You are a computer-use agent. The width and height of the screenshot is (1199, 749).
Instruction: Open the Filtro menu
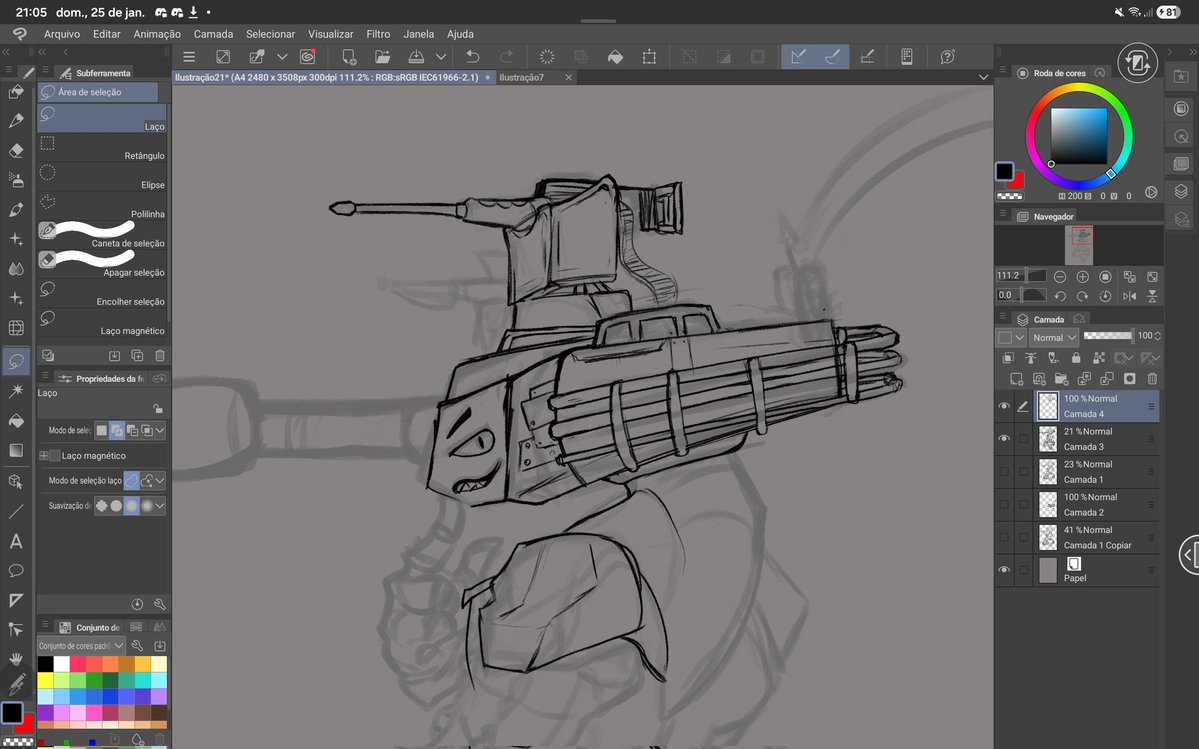pos(378,33)
